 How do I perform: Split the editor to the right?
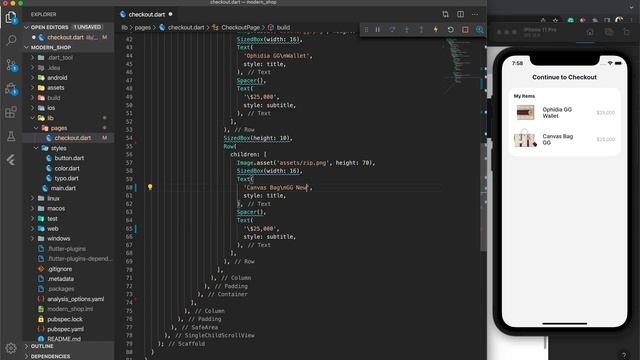[x=460, y=14]
